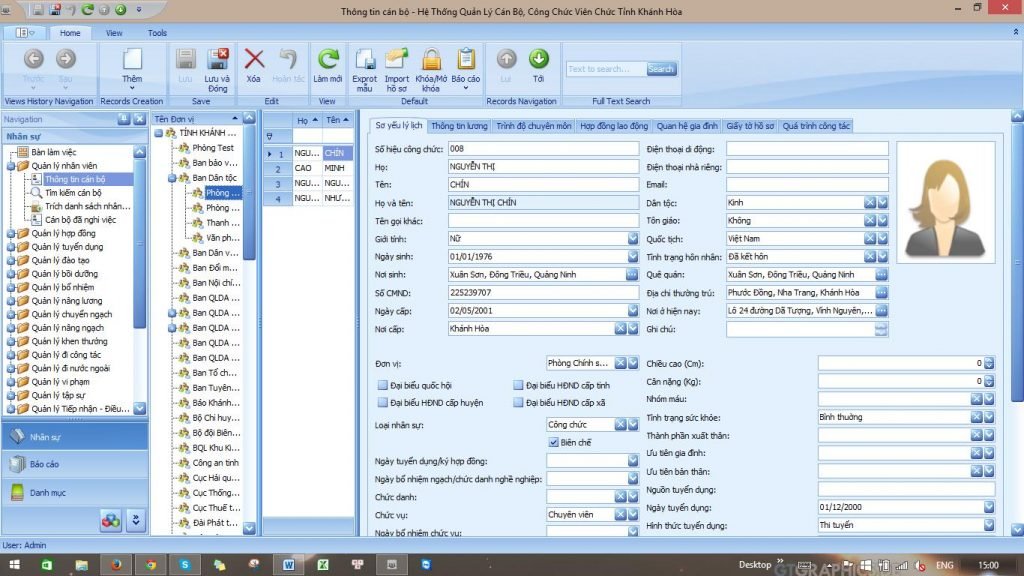Image resolution: width=1024 pixels, height=576 pixels.
Task: Click the Làm mới refresh icon
Action: 328,60
